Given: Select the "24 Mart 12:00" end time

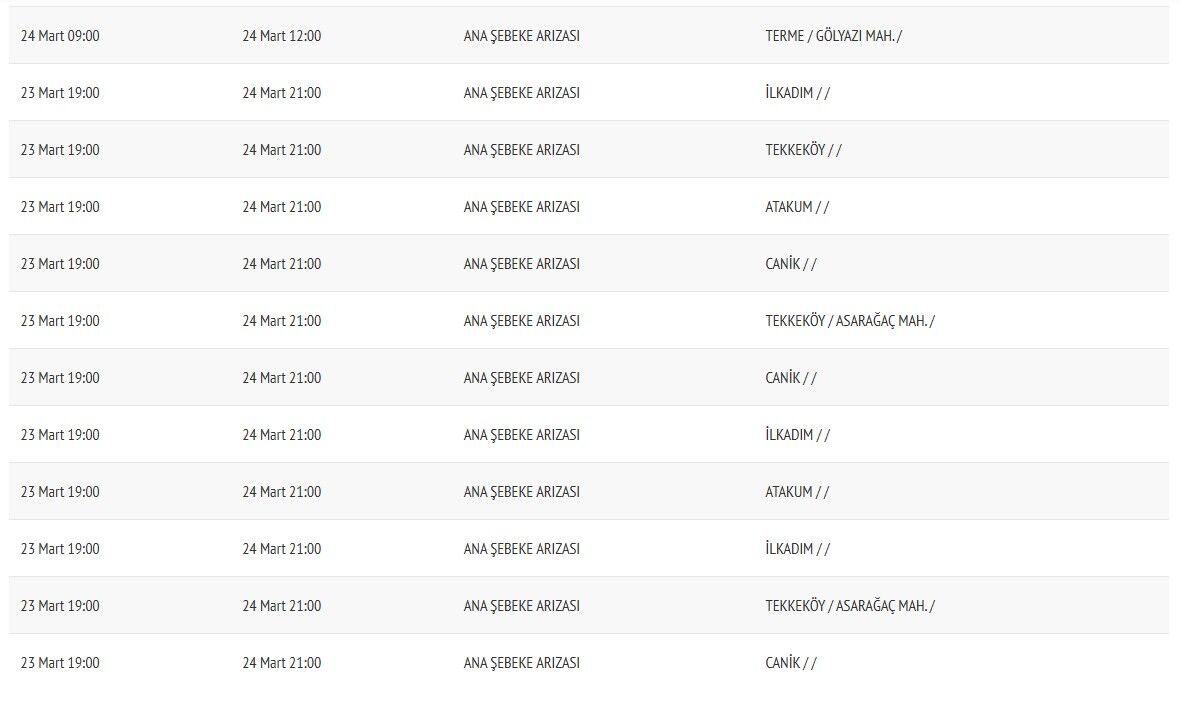Looking at the screenshot, I should (x=282, y=36).
